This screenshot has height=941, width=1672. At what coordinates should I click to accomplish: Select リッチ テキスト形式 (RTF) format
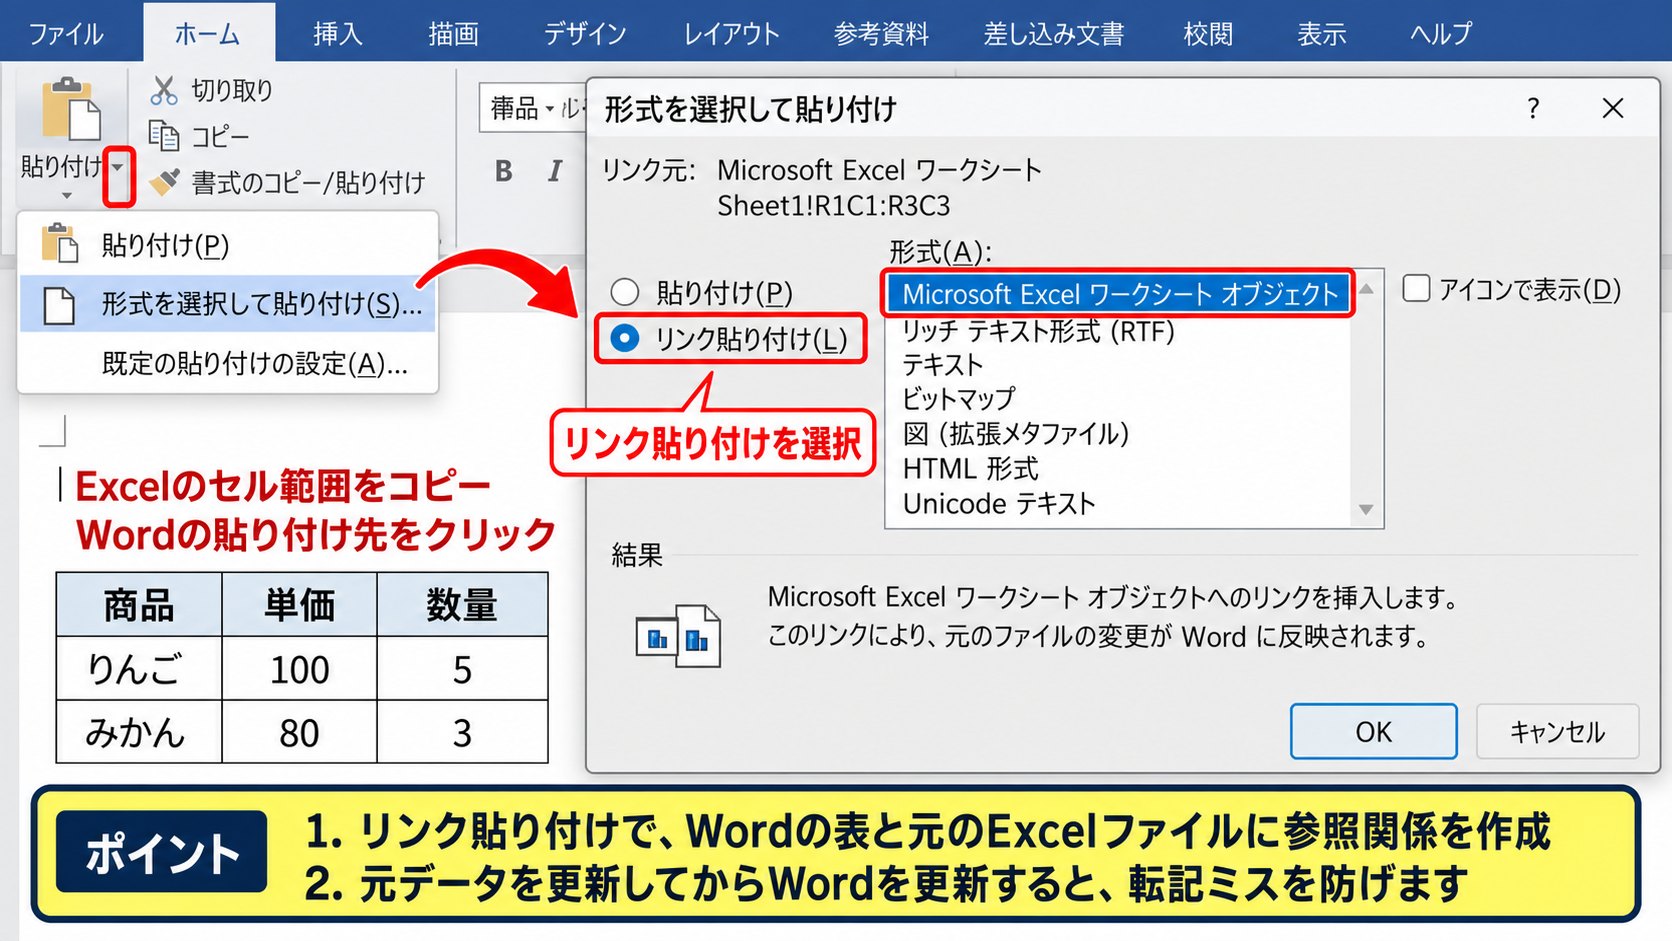(x=1038, y=331)
